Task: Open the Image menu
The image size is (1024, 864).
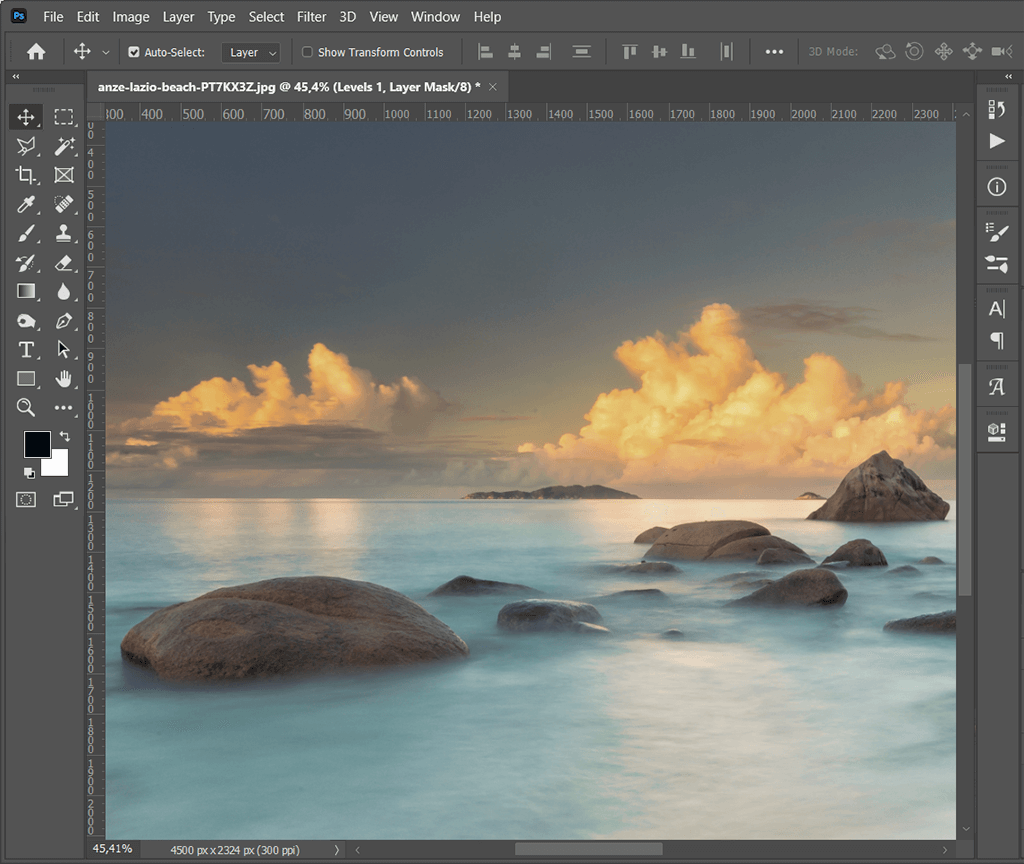Action: 131,17
